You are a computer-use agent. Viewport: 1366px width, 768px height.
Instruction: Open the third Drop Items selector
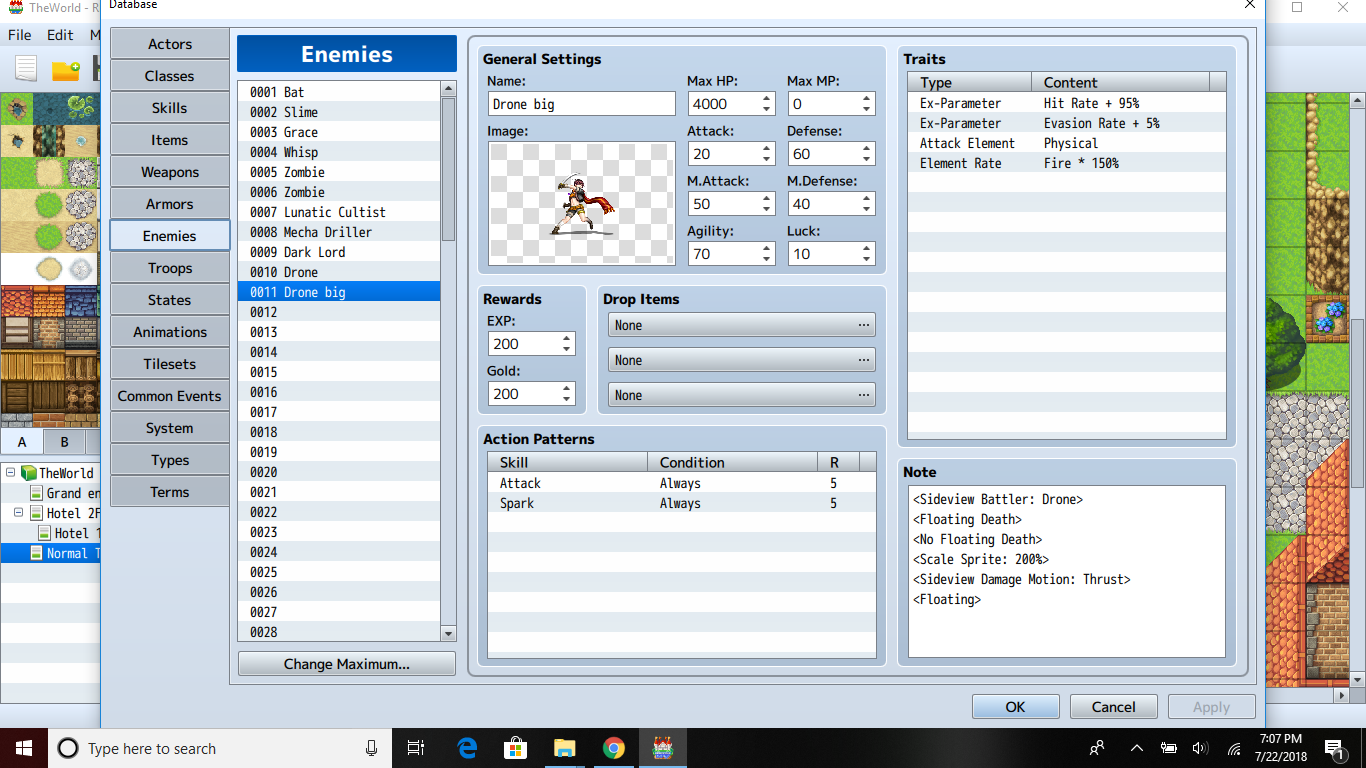click(742, 395)
